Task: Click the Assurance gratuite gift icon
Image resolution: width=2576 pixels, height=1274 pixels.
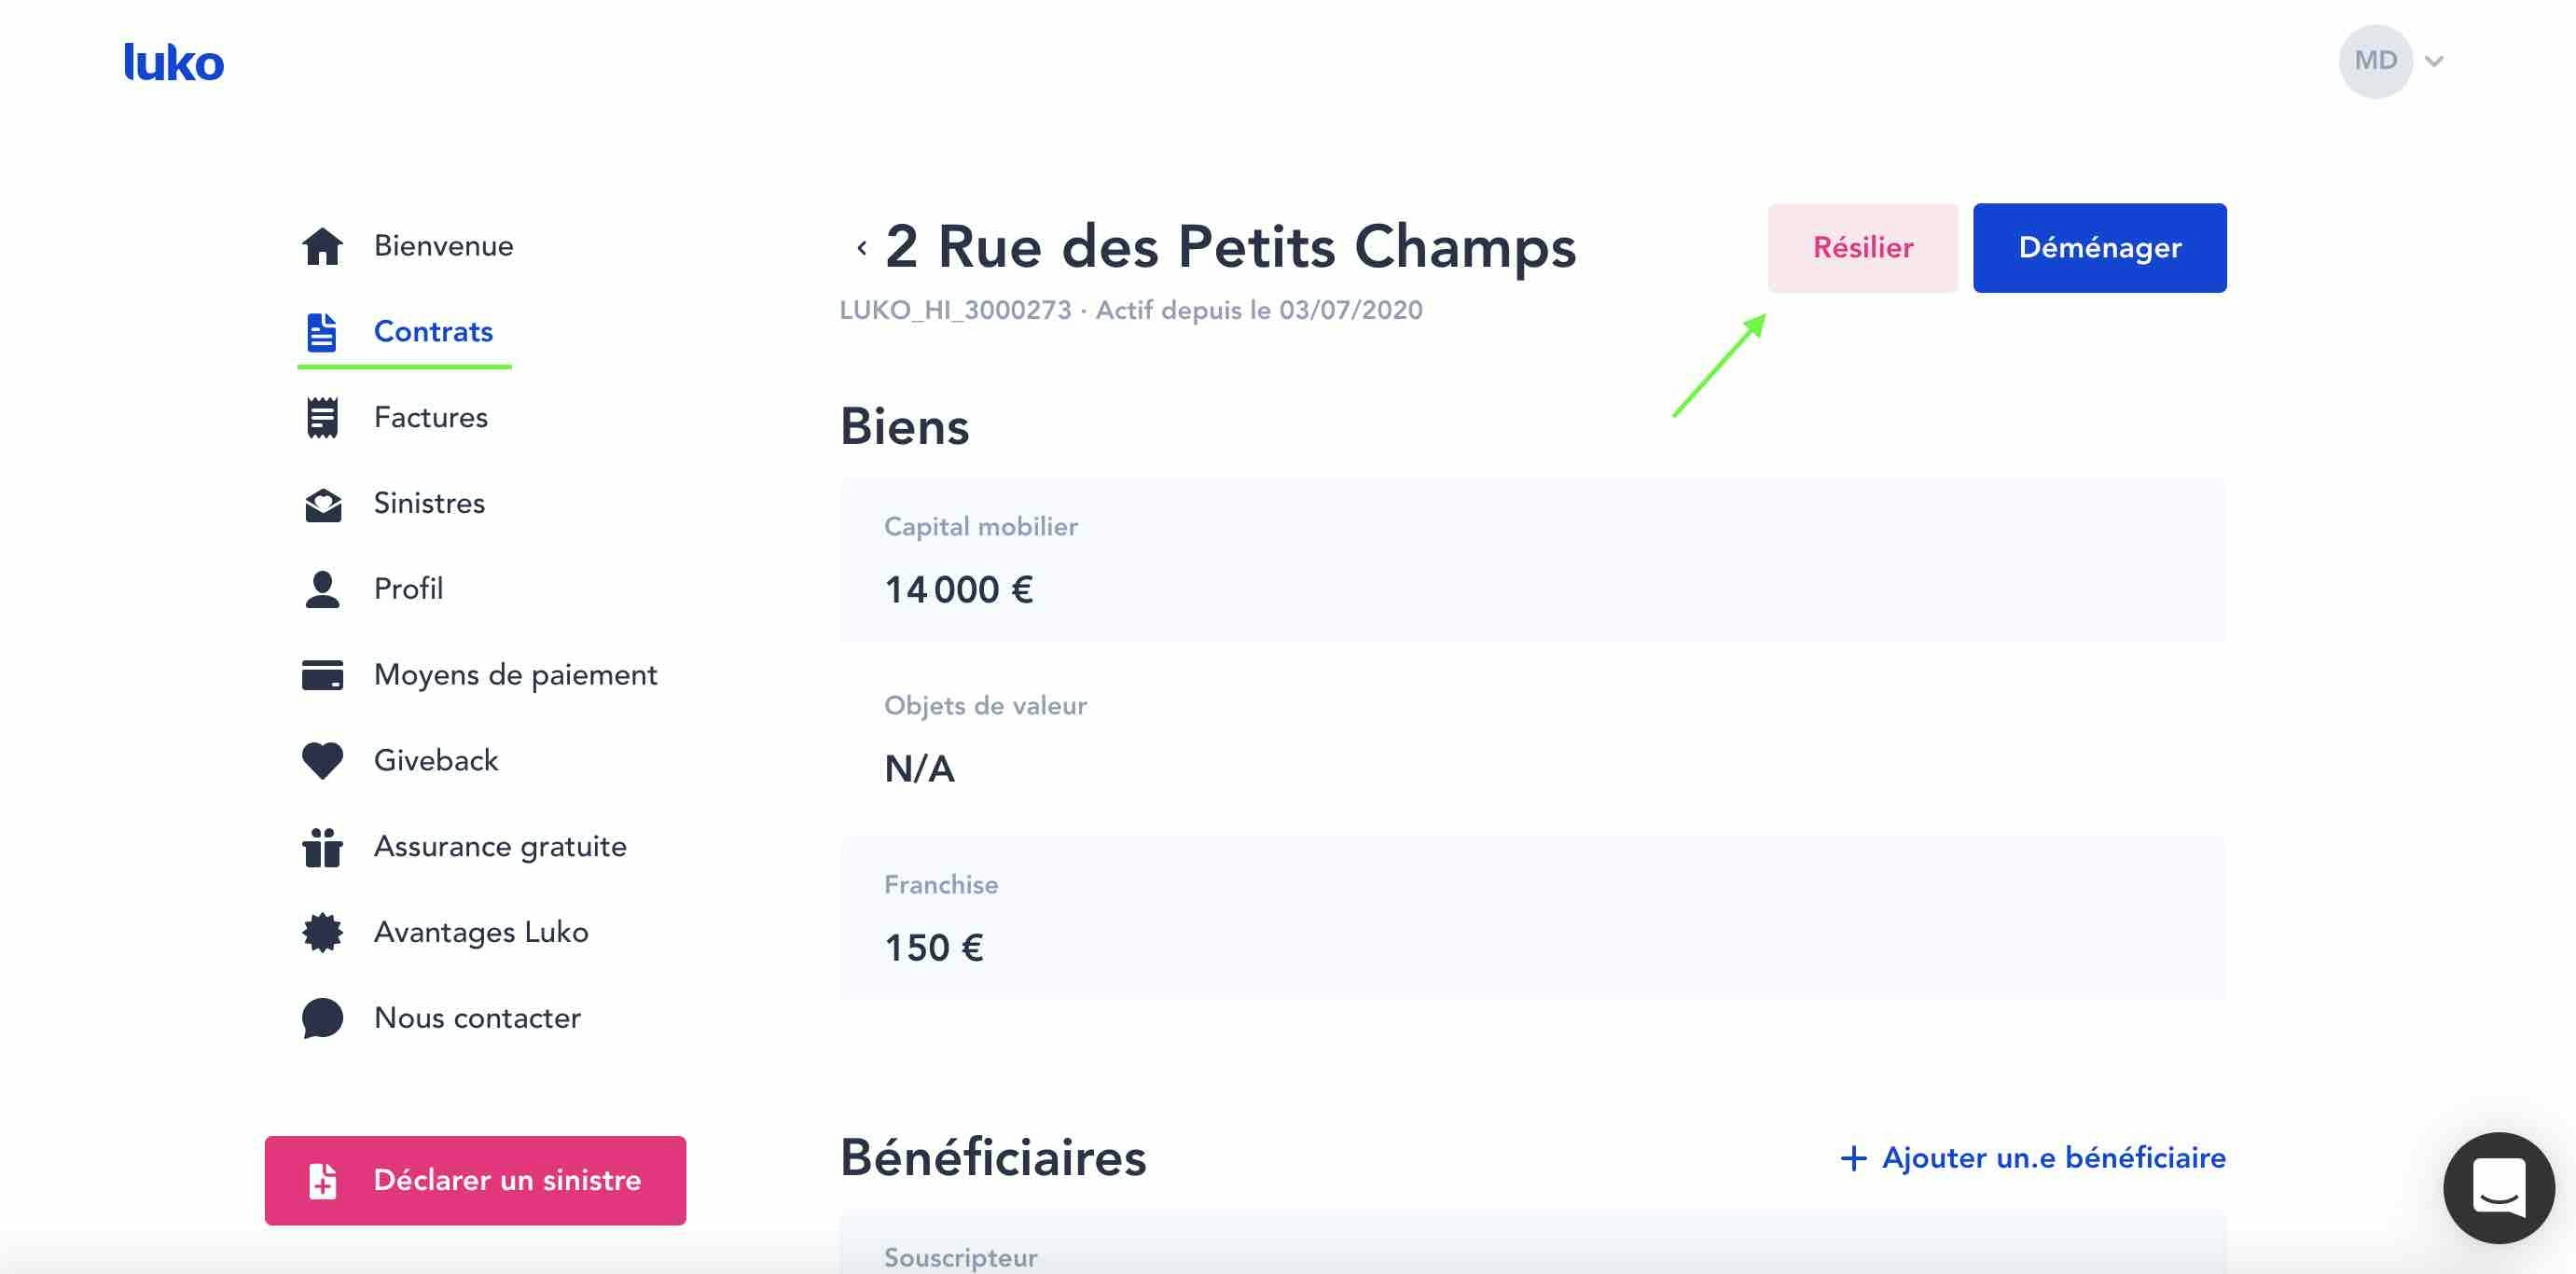Action: click(322, 847)
